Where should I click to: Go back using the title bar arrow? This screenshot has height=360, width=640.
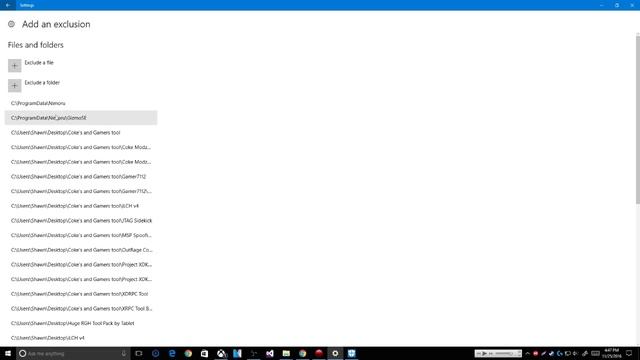tap(8, 5)
